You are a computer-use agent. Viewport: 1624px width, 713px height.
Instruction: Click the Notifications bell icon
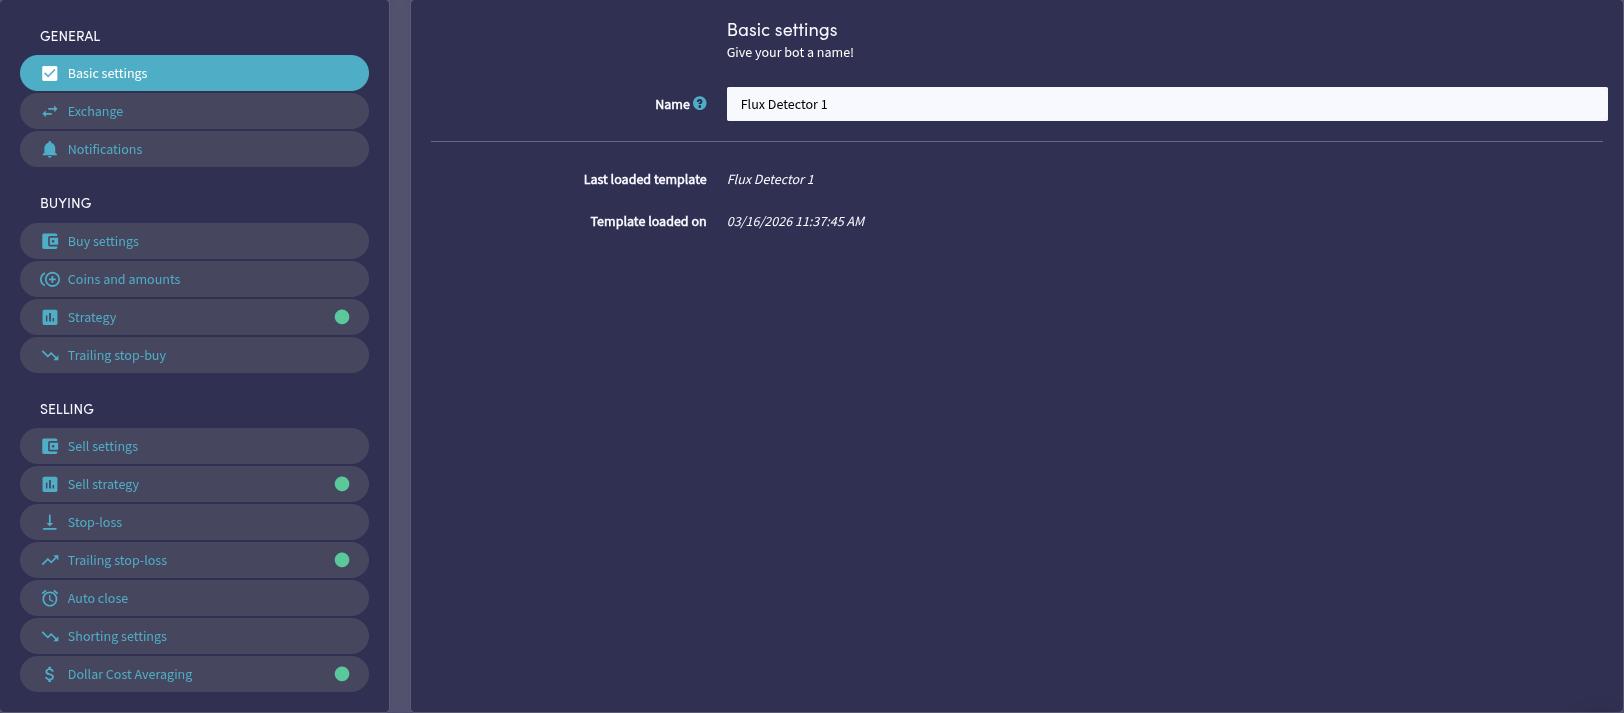coord(50,149)
